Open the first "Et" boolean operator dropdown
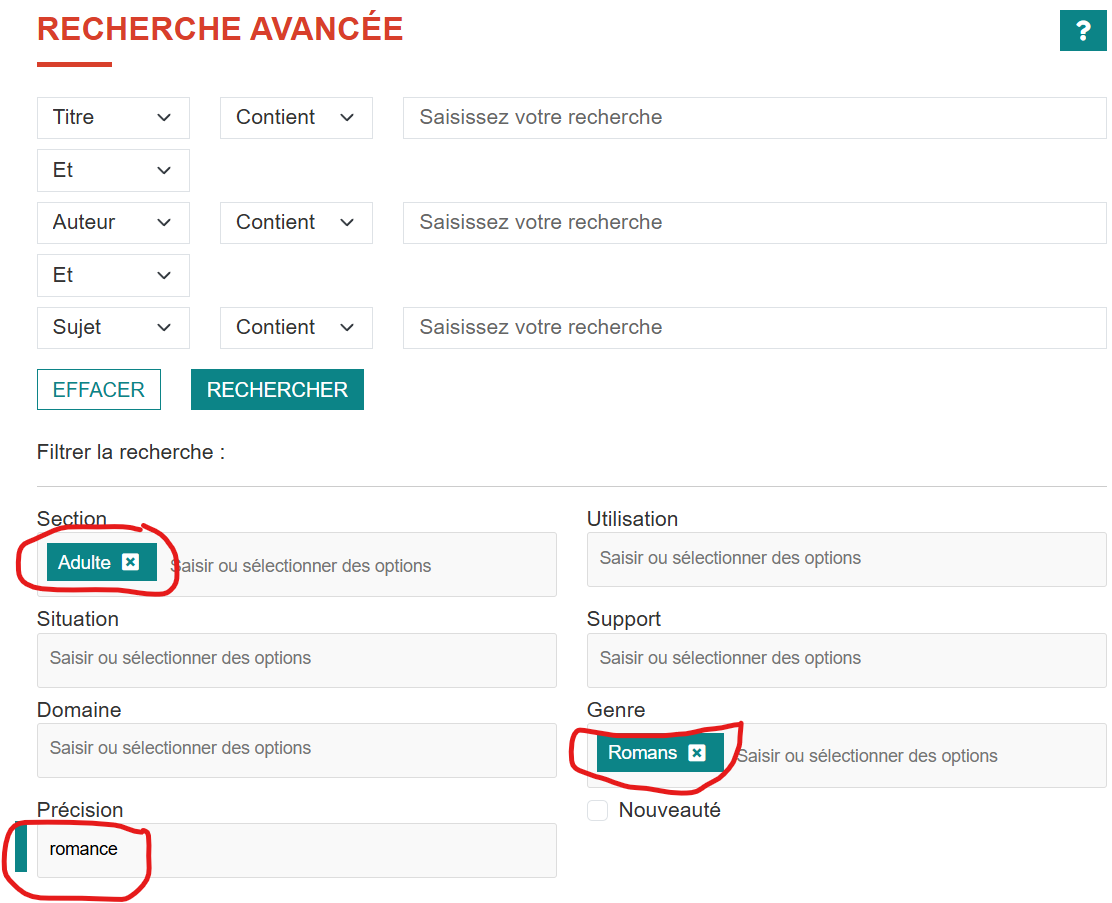Screen dimensions: 1112x903 click(113, 170)
